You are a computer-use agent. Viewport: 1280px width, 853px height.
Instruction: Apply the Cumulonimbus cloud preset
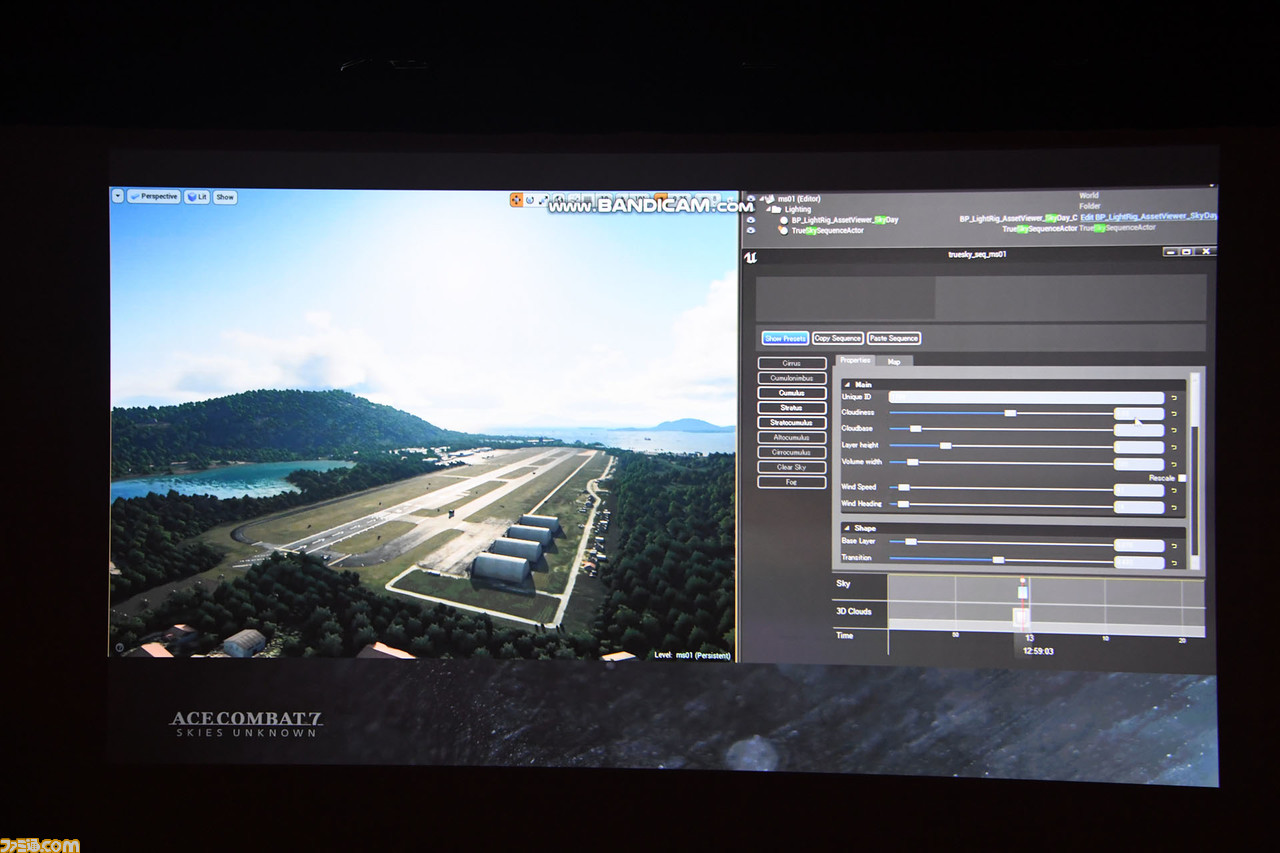click(x=792, y=378)
